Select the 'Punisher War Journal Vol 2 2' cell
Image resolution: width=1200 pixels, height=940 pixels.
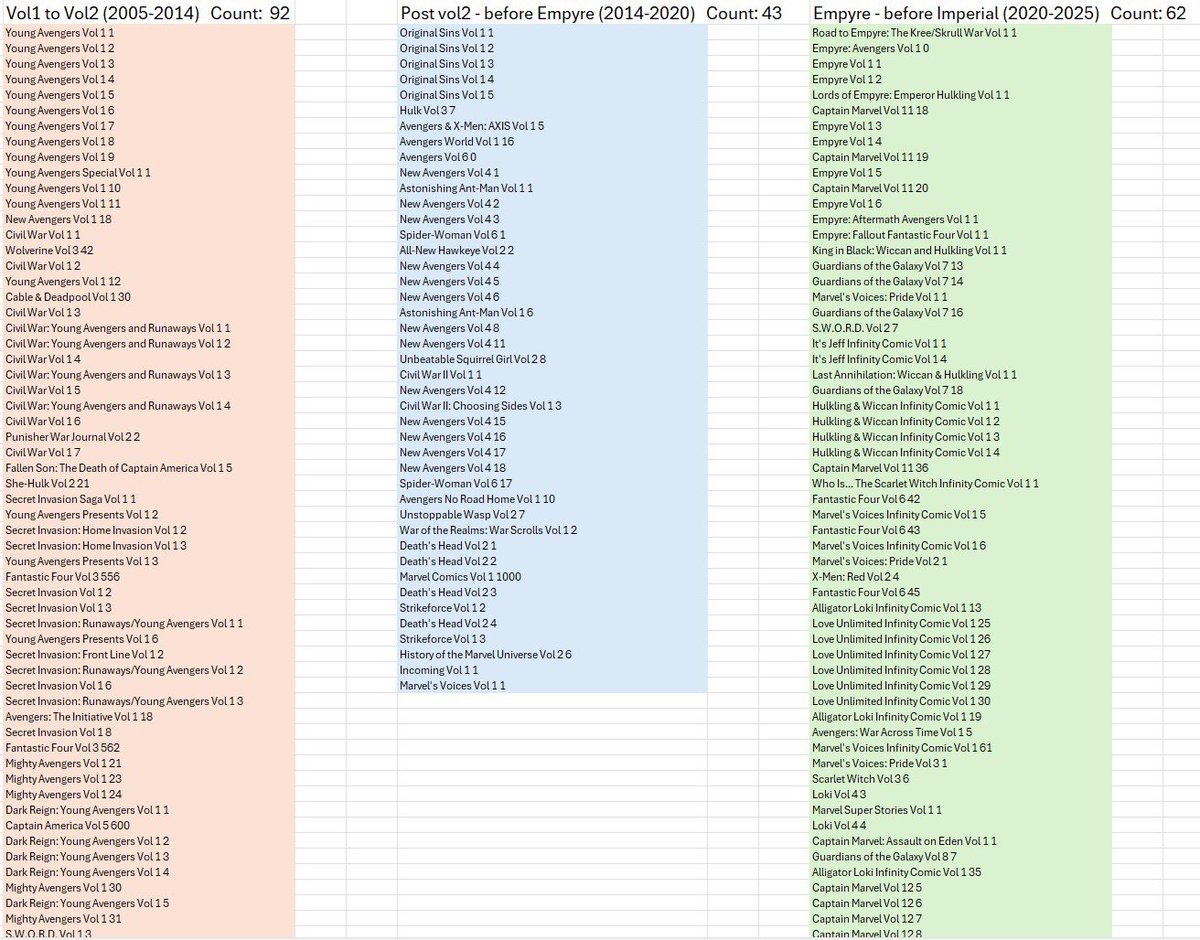[x=73, y=437]
